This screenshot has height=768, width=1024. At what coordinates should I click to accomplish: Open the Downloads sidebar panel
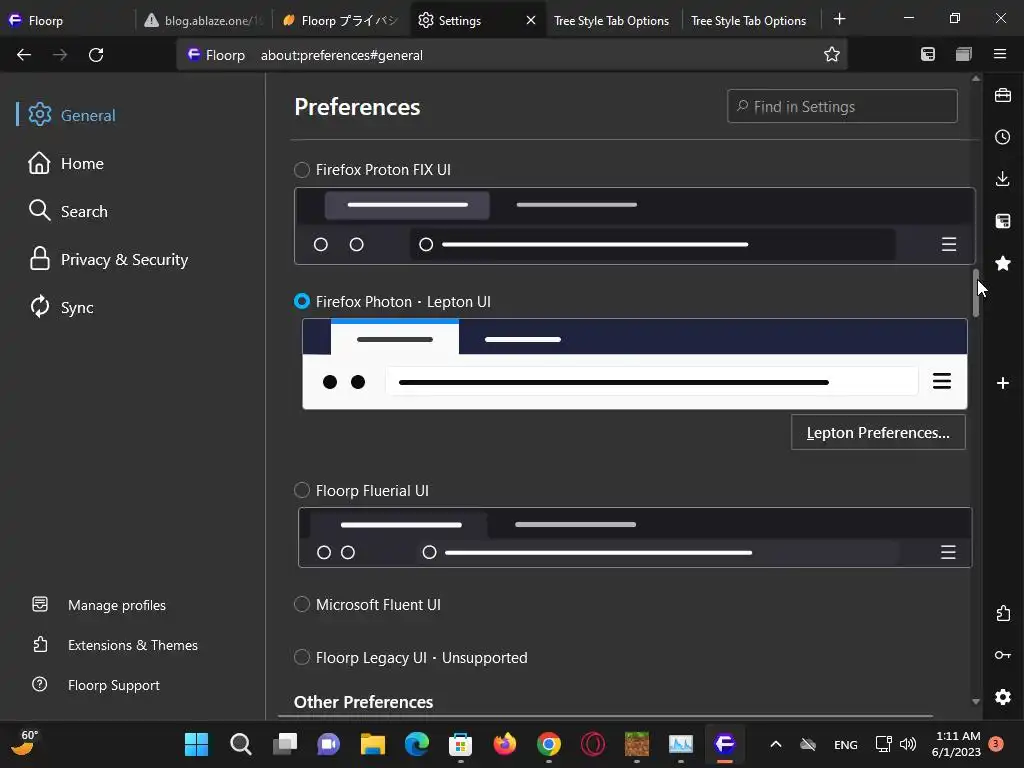1002,179
